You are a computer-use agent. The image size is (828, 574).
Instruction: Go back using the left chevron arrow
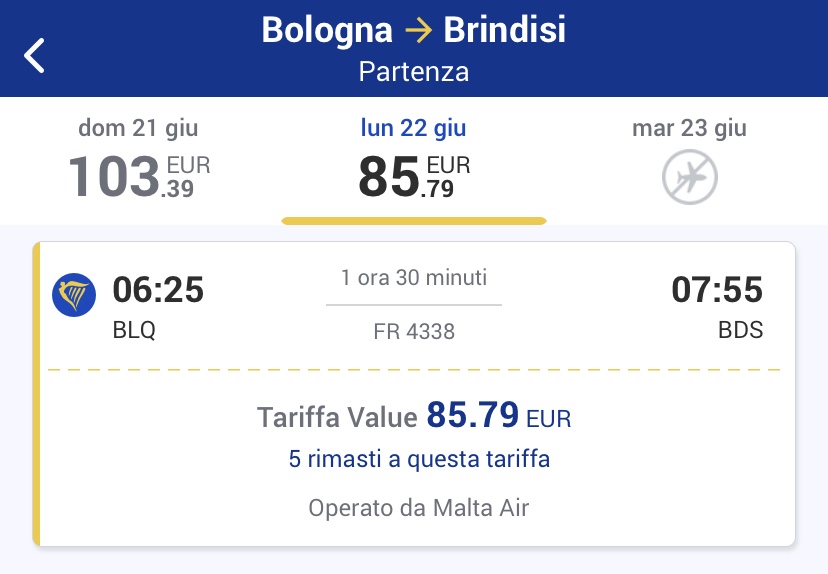pos(35,55)
